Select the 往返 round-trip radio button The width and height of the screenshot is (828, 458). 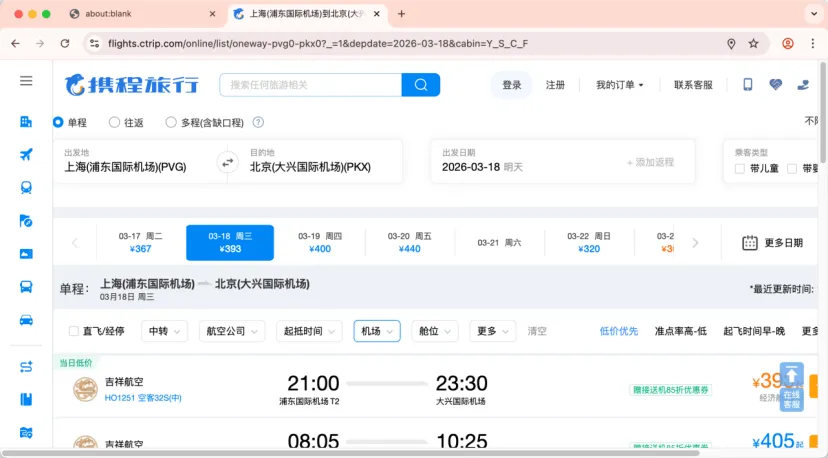(114, 123)
